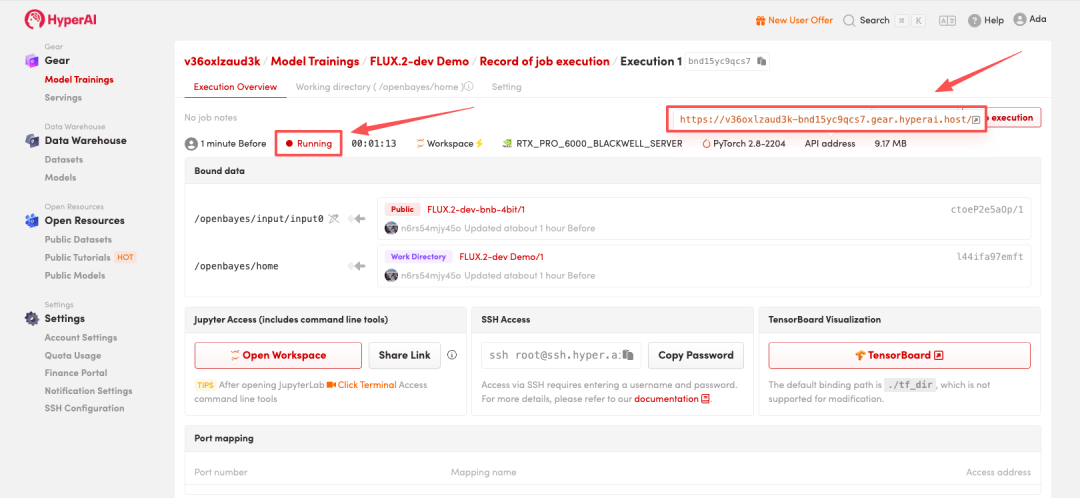Click the Model Trainings breadcrumb link
This screenshot has width=1080, height=498.
pyautogui.click(x=315, y=61)
